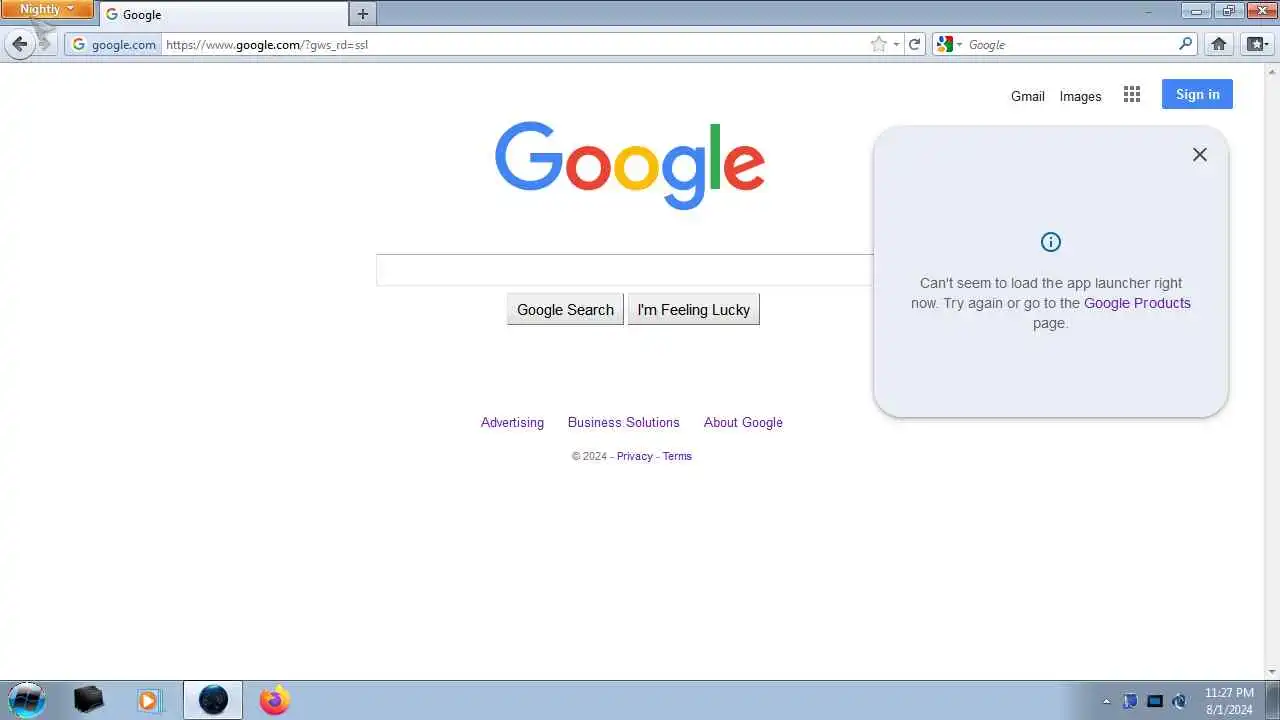Open the About Google link
The image size is (1280, 720).
[743, 422]
